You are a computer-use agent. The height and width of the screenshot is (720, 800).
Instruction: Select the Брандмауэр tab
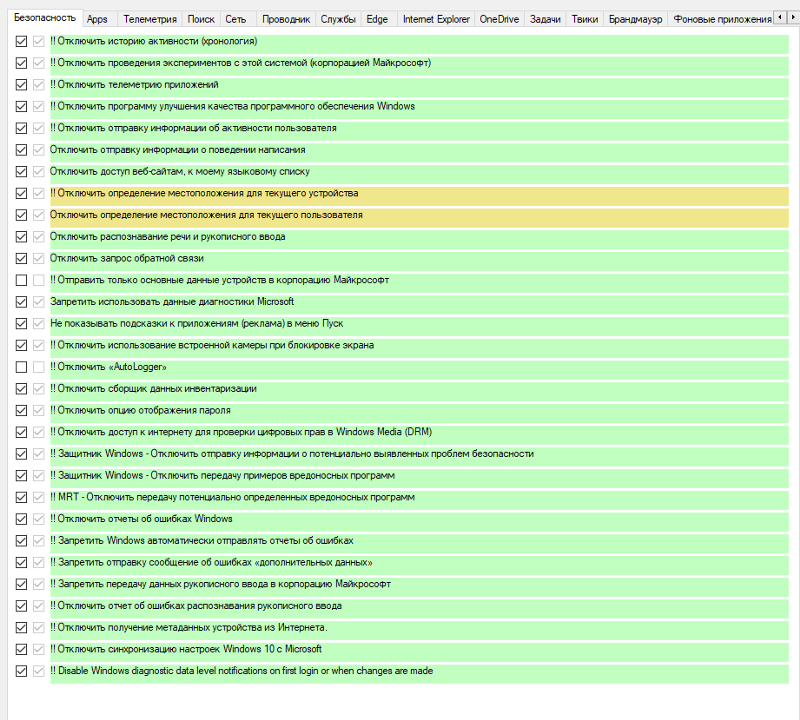pyautogui.click(x=636, y=19)
